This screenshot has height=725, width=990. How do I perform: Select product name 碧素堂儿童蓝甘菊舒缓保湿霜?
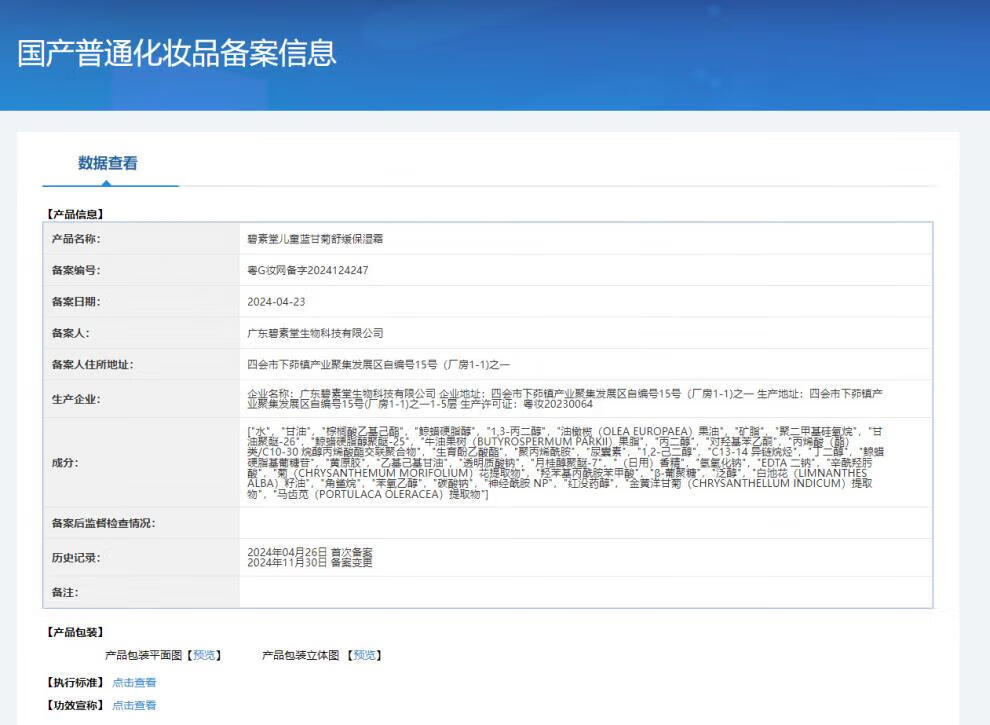pyautogui.click(x=315, y=239)
